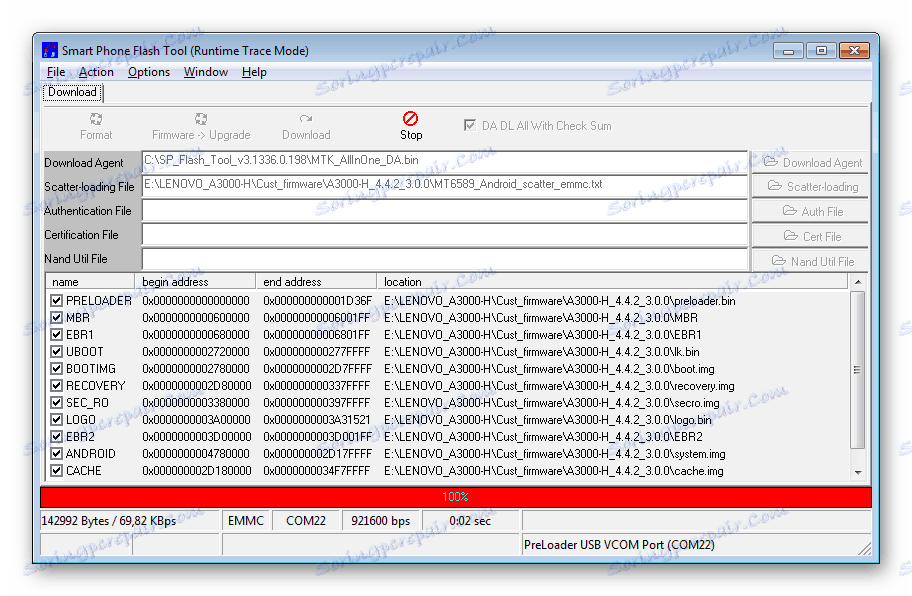Click the Cert File browse button

(810, 236)
